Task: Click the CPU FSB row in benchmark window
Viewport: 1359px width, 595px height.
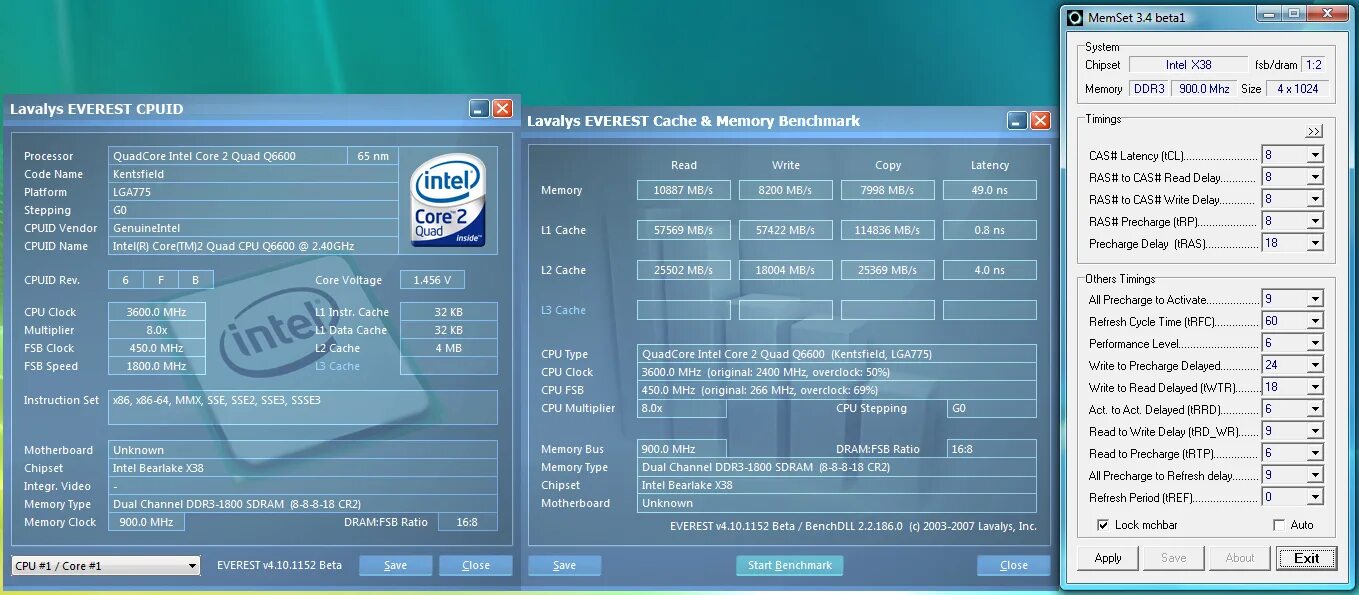Action: (837, 390)
